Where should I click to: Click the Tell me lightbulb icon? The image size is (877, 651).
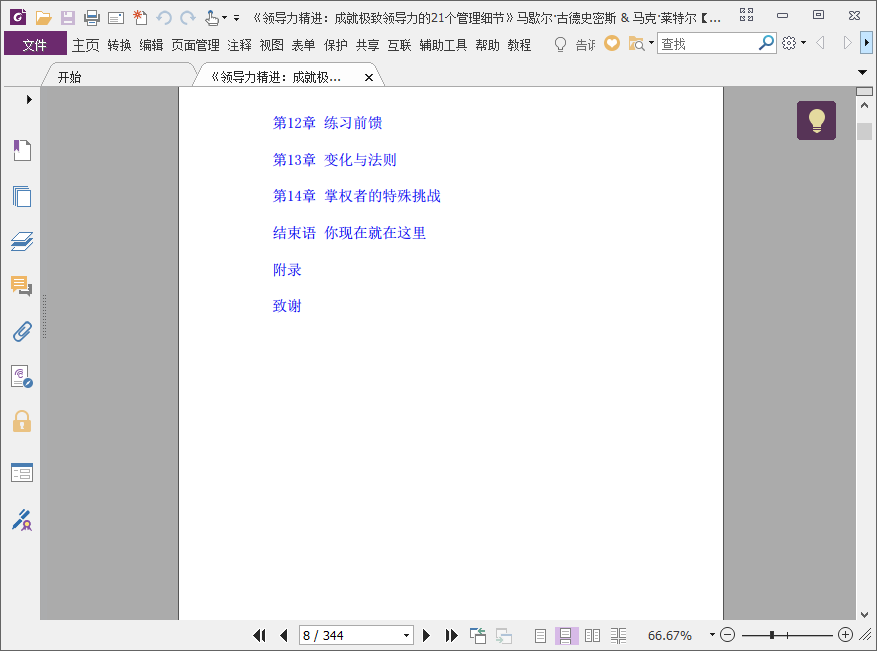point(560,44)
